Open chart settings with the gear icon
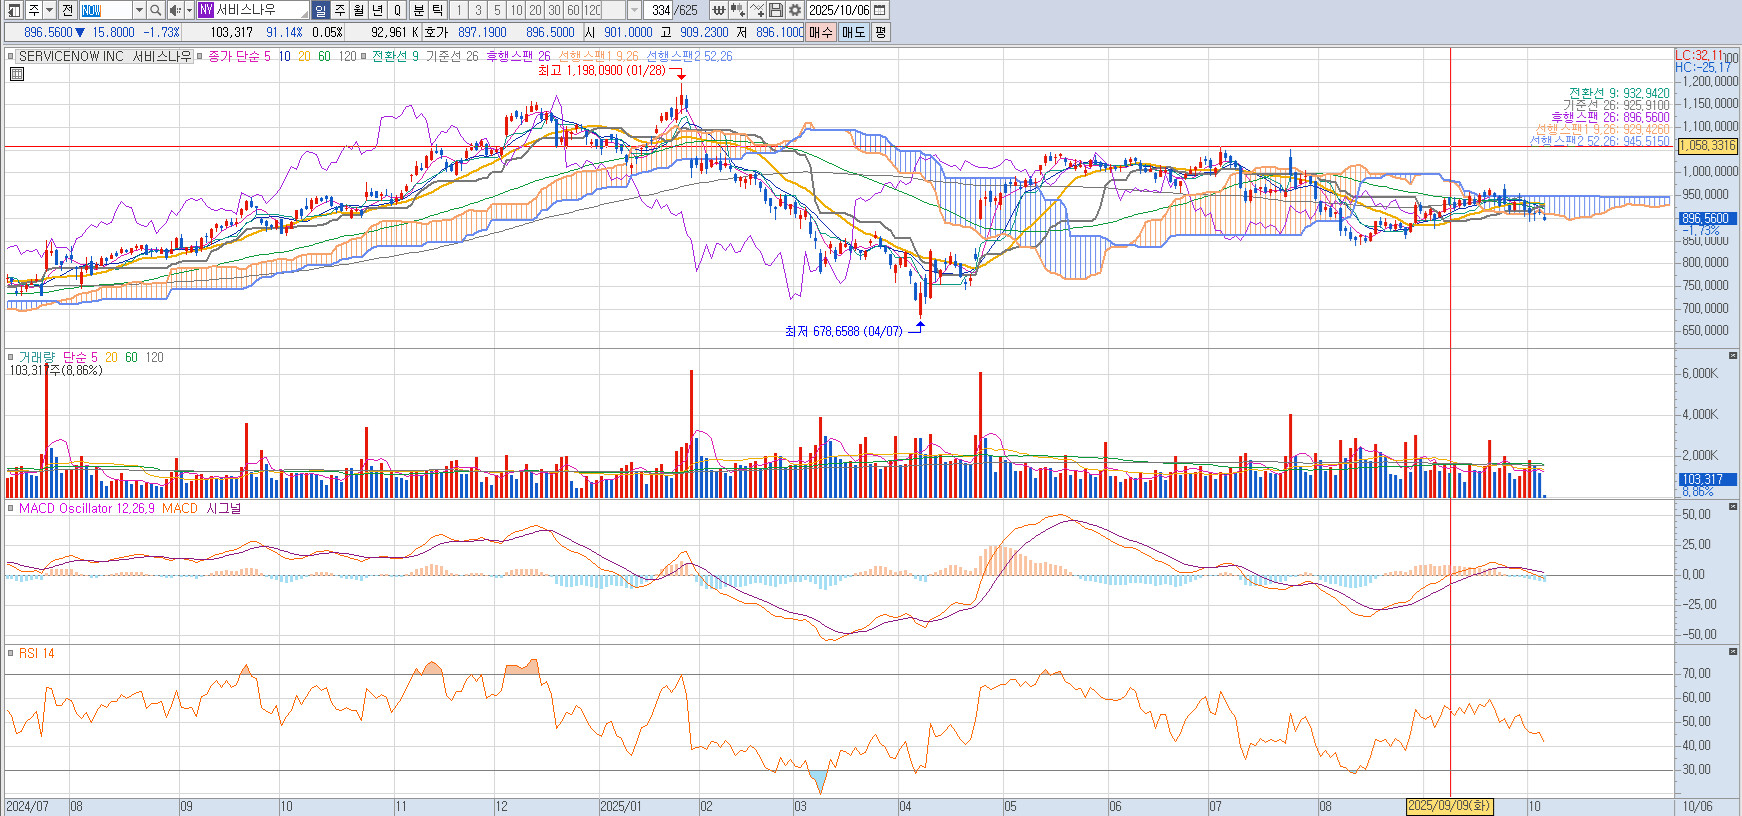 coord(795,10)
